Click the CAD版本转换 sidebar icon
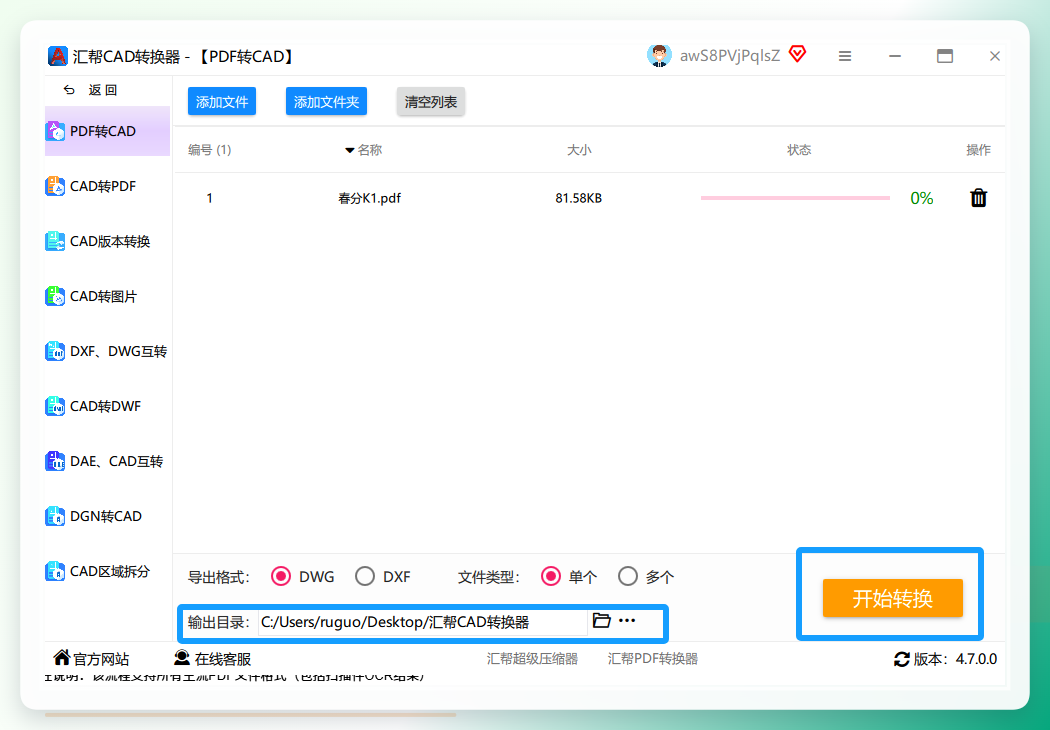1050x730 pixels. coord(55,241)
